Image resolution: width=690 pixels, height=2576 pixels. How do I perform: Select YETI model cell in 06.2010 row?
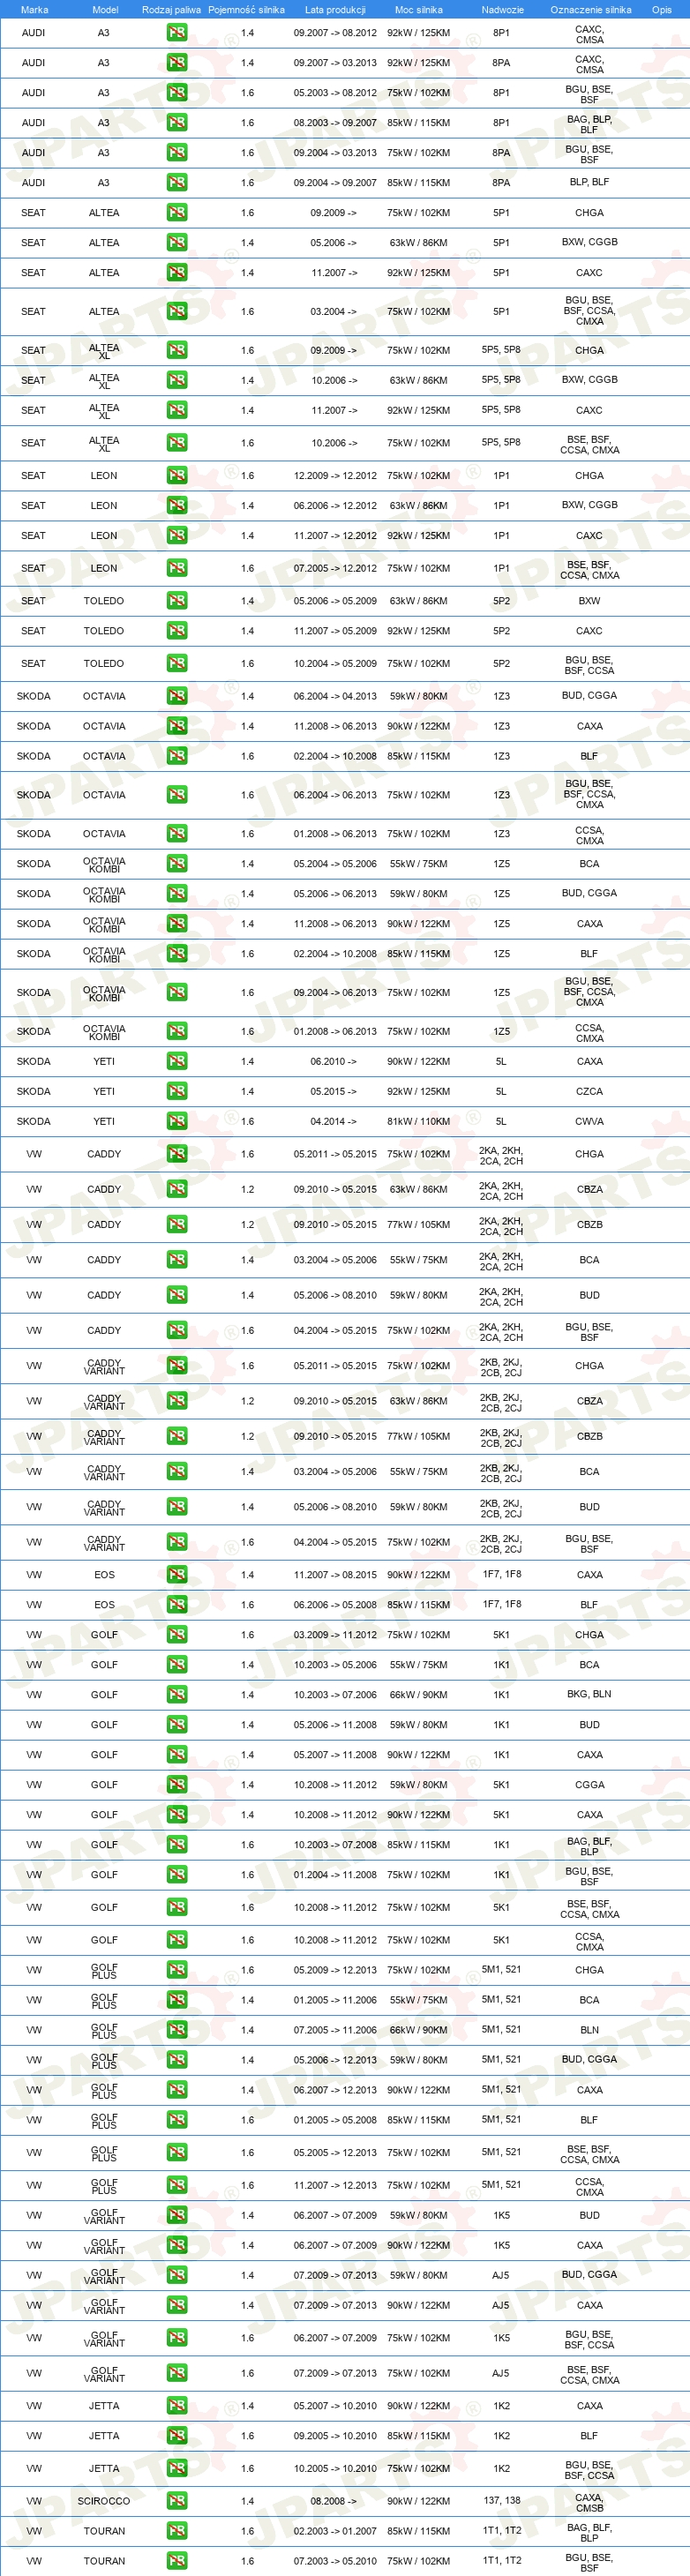(104, 1061)
